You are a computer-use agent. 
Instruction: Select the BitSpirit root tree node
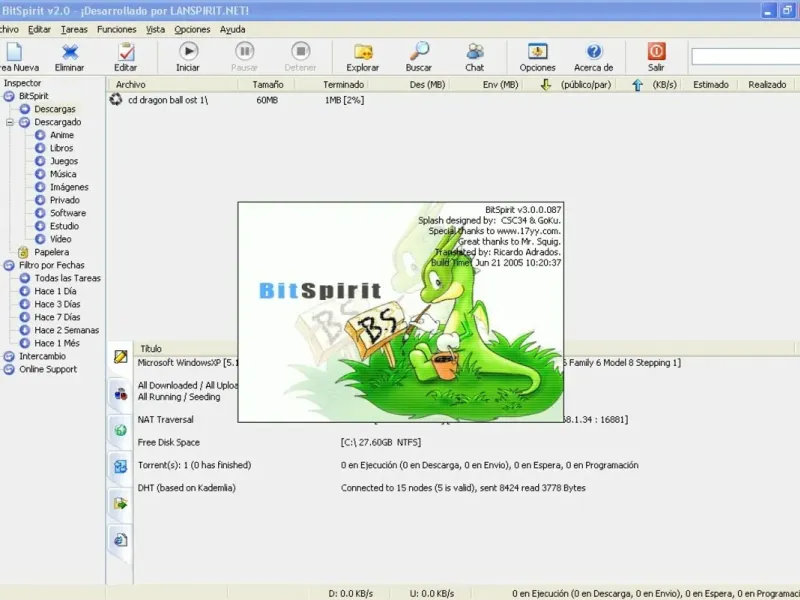(33, 96)
